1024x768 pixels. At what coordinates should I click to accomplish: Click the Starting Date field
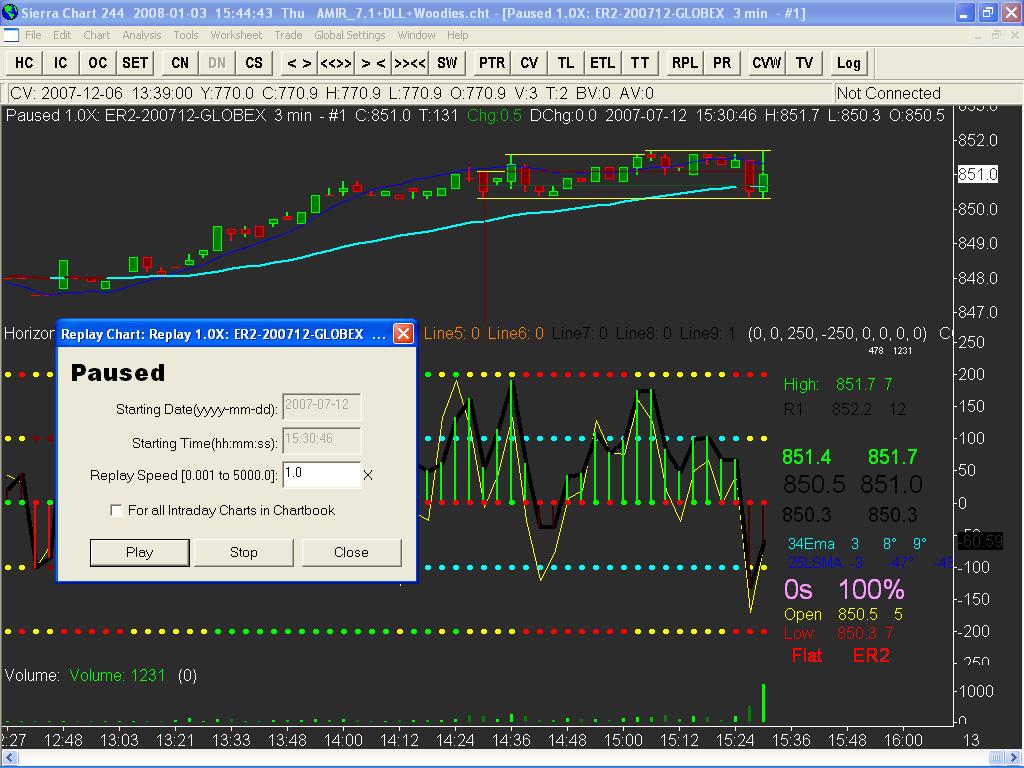point(321,406)
